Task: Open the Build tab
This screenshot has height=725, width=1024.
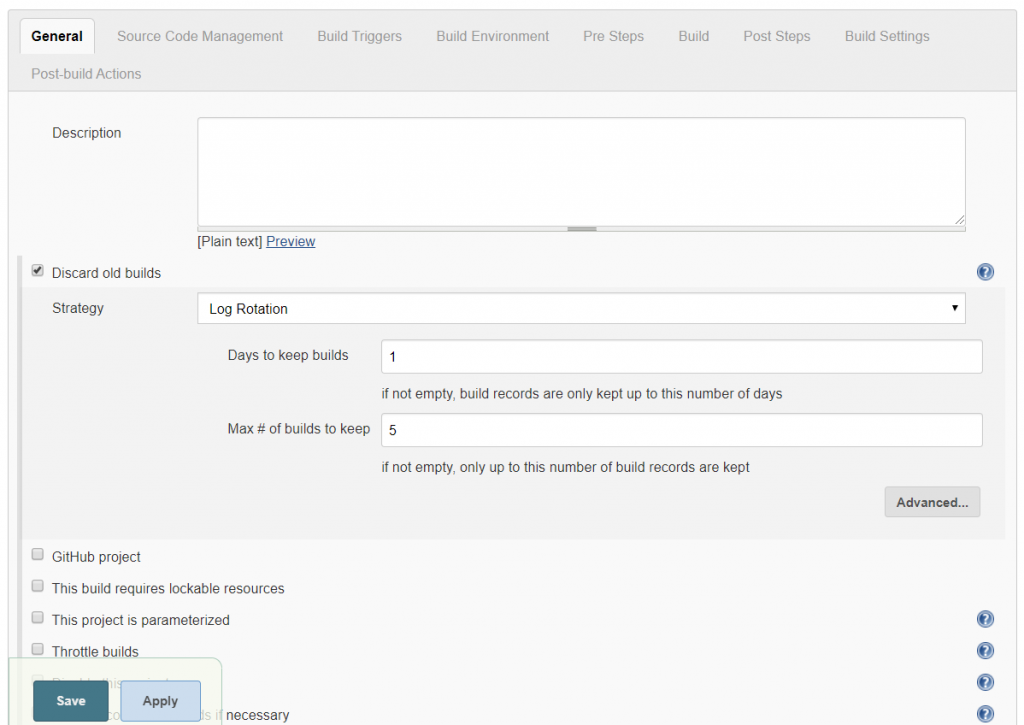Action: (x=694, y=37)
